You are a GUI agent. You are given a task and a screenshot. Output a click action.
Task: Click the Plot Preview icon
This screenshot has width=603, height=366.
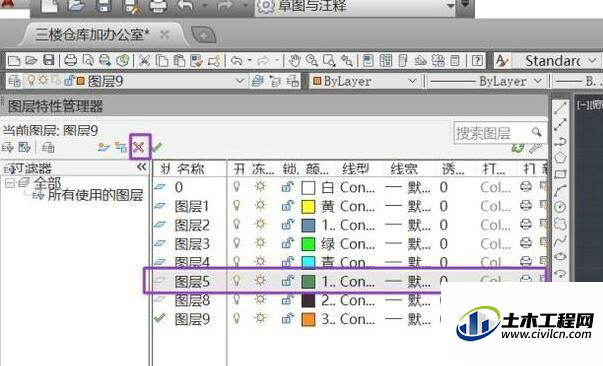(88, 60)
